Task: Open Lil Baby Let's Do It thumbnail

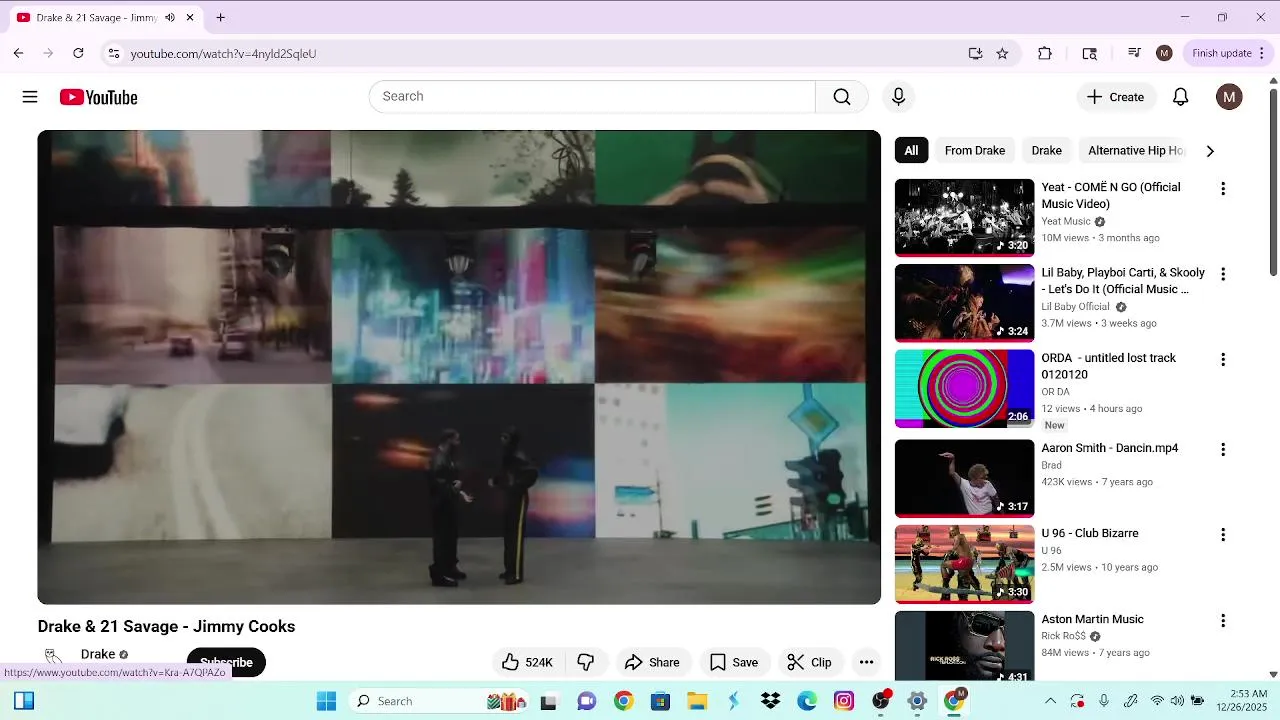Action: (x=964, y=303)
